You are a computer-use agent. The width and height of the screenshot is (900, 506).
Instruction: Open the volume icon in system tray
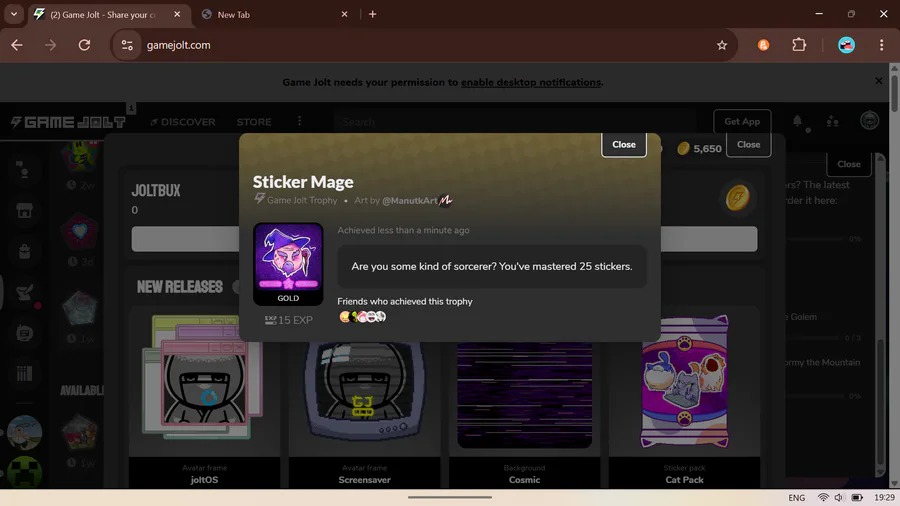(x=839, y=497)
